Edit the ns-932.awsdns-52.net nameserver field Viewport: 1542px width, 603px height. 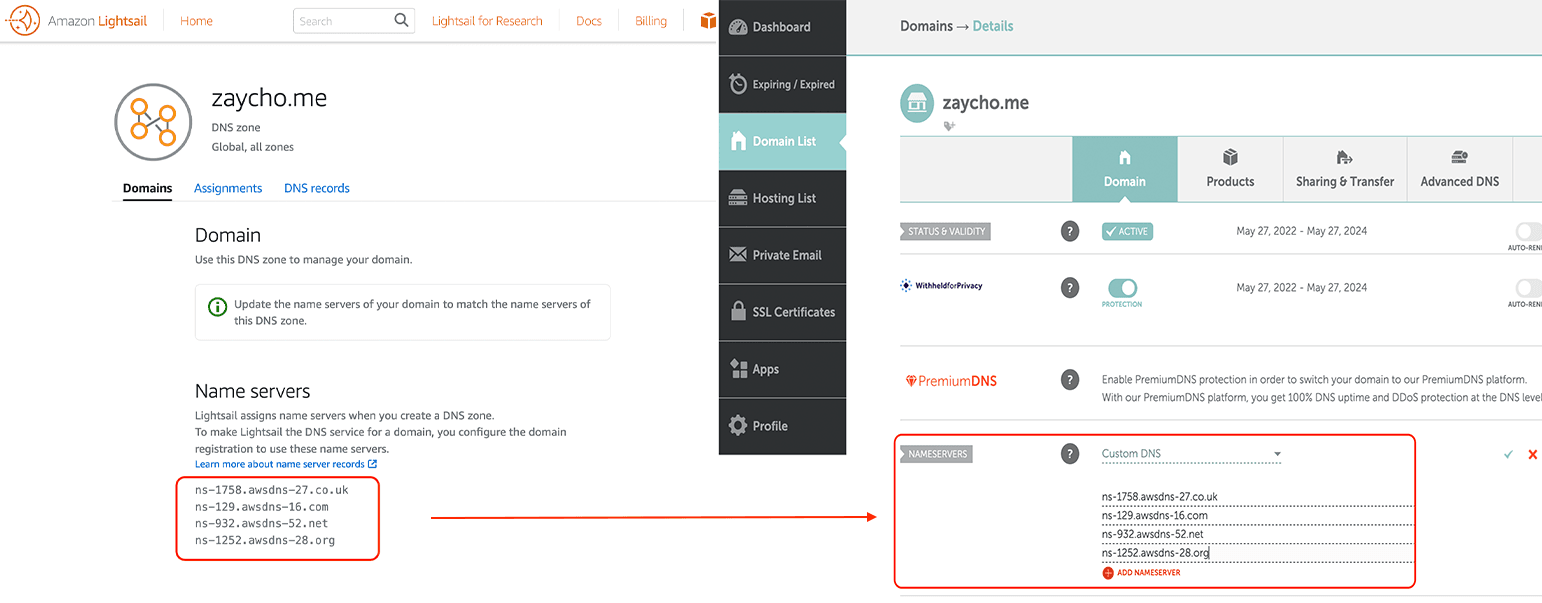coord(1257,534)
